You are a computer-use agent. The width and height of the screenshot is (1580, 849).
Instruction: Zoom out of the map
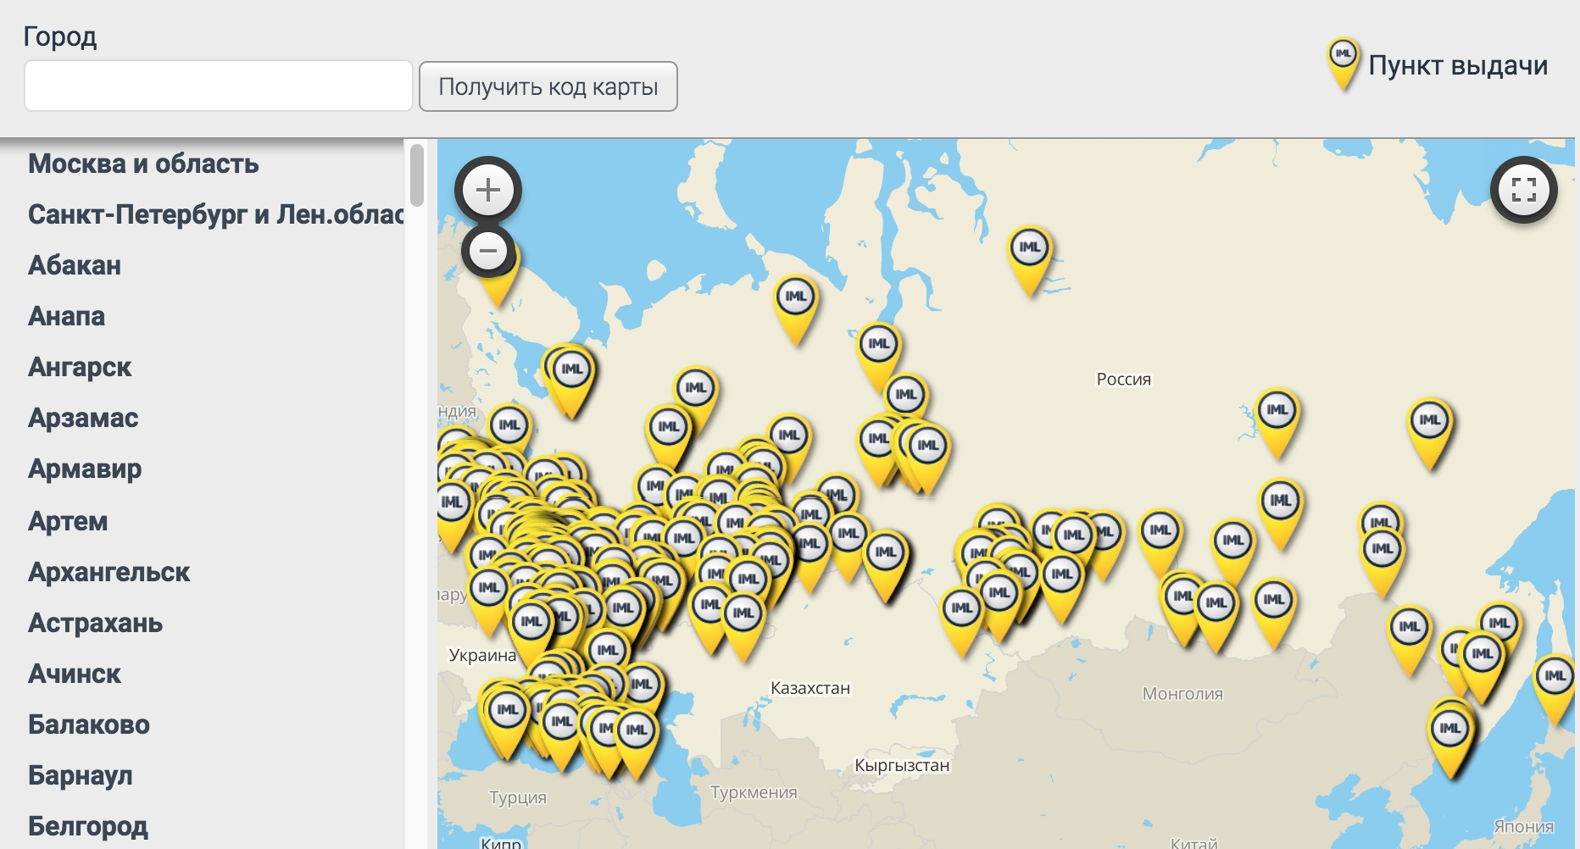coord(488,251)
